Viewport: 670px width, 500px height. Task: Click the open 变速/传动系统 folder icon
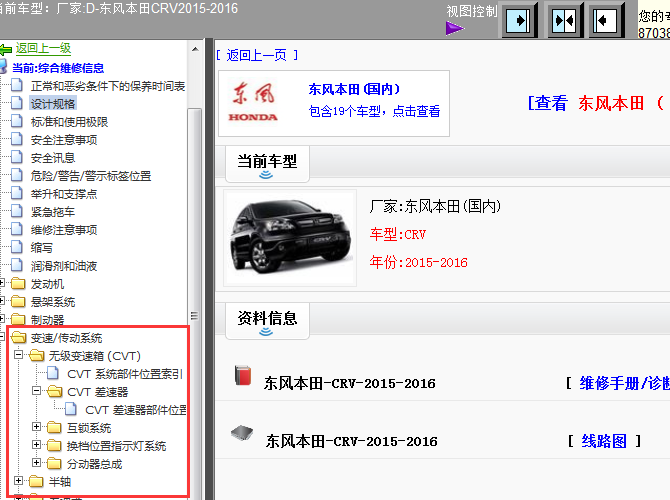click(x=18, y=338)
